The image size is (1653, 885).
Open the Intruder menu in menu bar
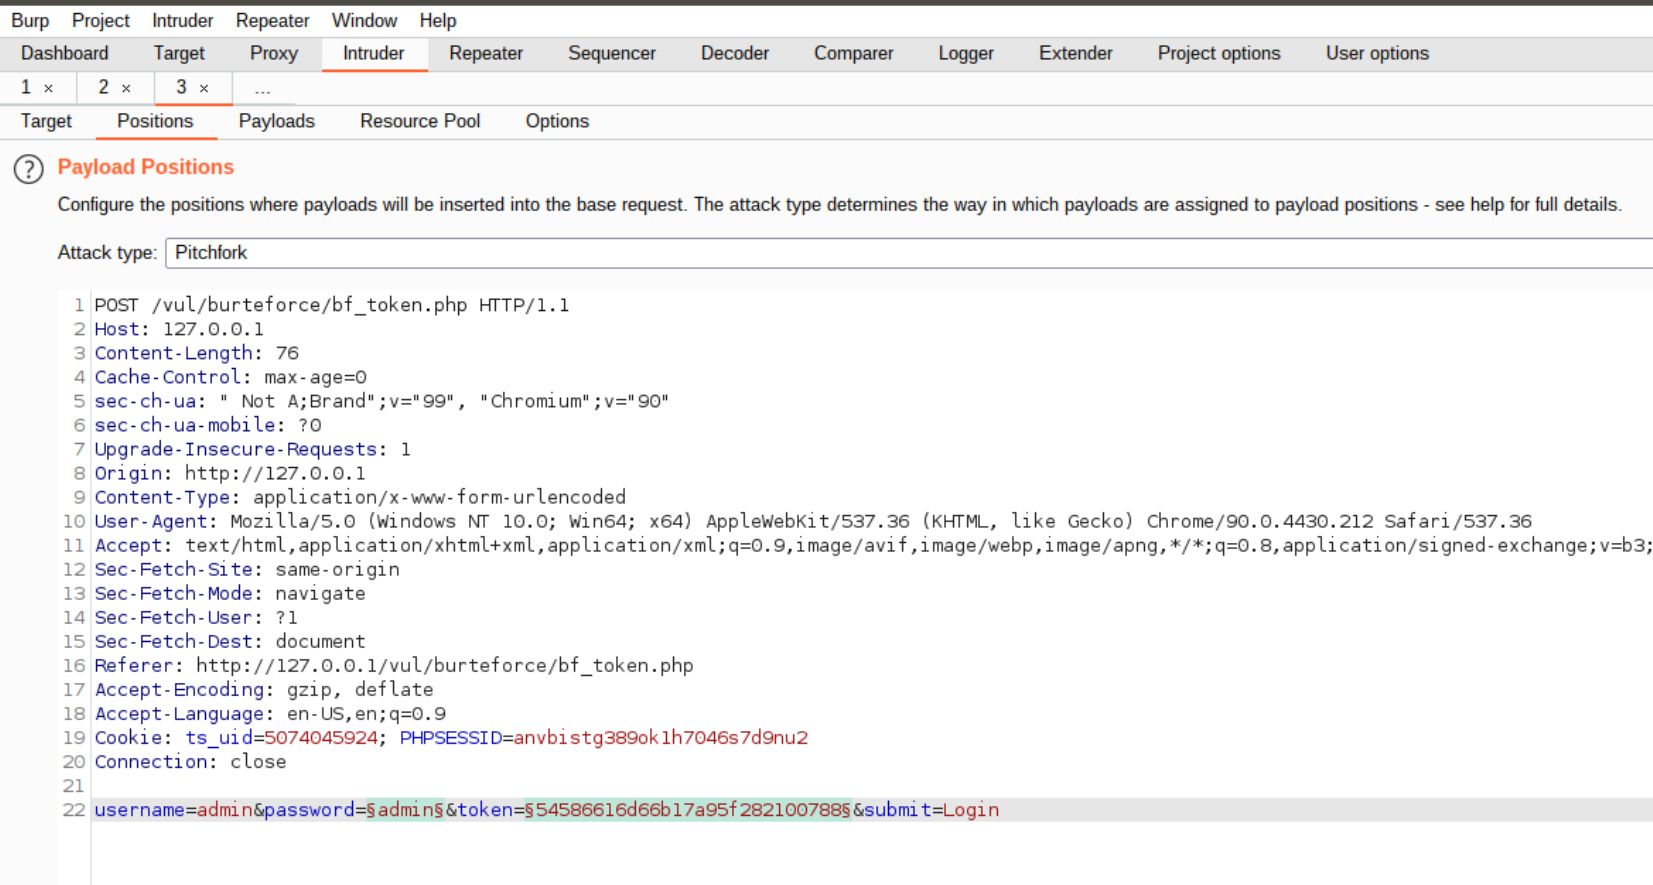[182, 20]
